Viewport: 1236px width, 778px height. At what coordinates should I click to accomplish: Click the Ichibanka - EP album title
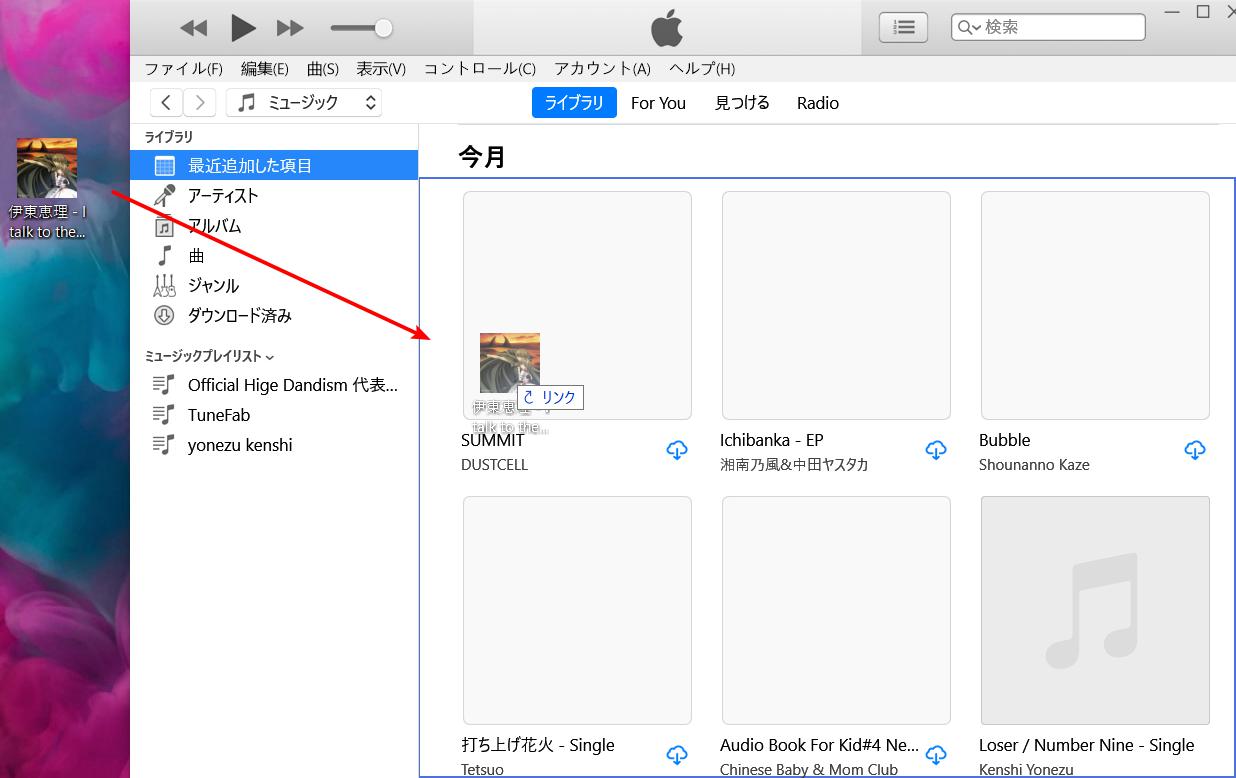(771, 440)
